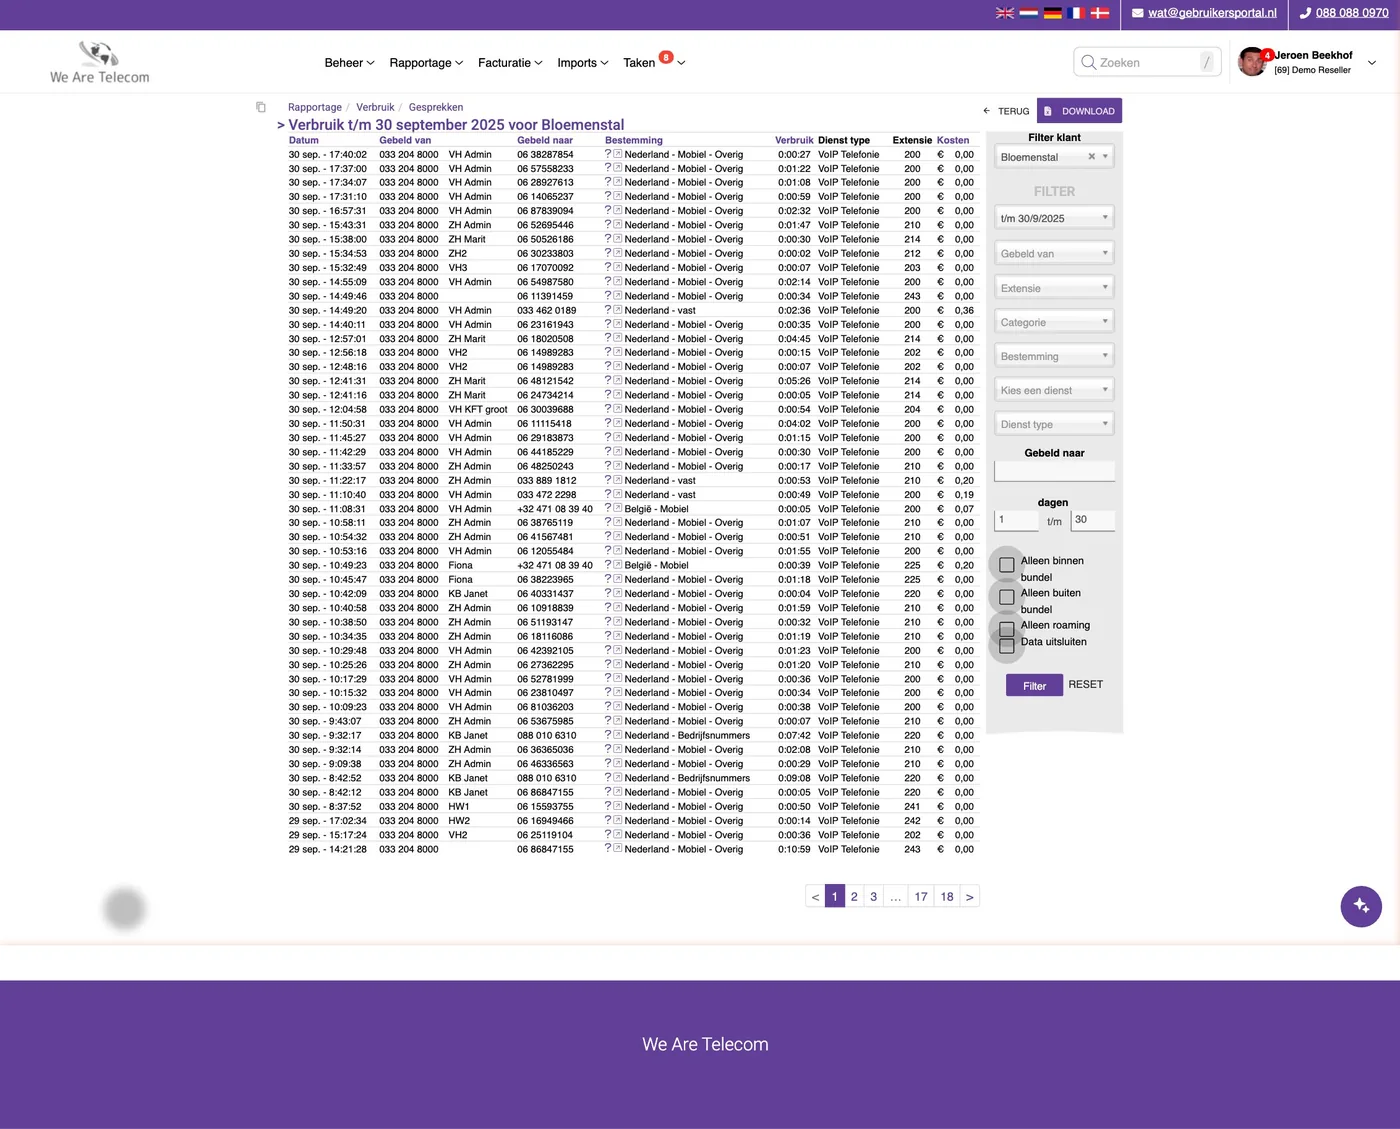Open the Rapportage menu
The image size is (1400, 1129).
[x=426, y=63]
